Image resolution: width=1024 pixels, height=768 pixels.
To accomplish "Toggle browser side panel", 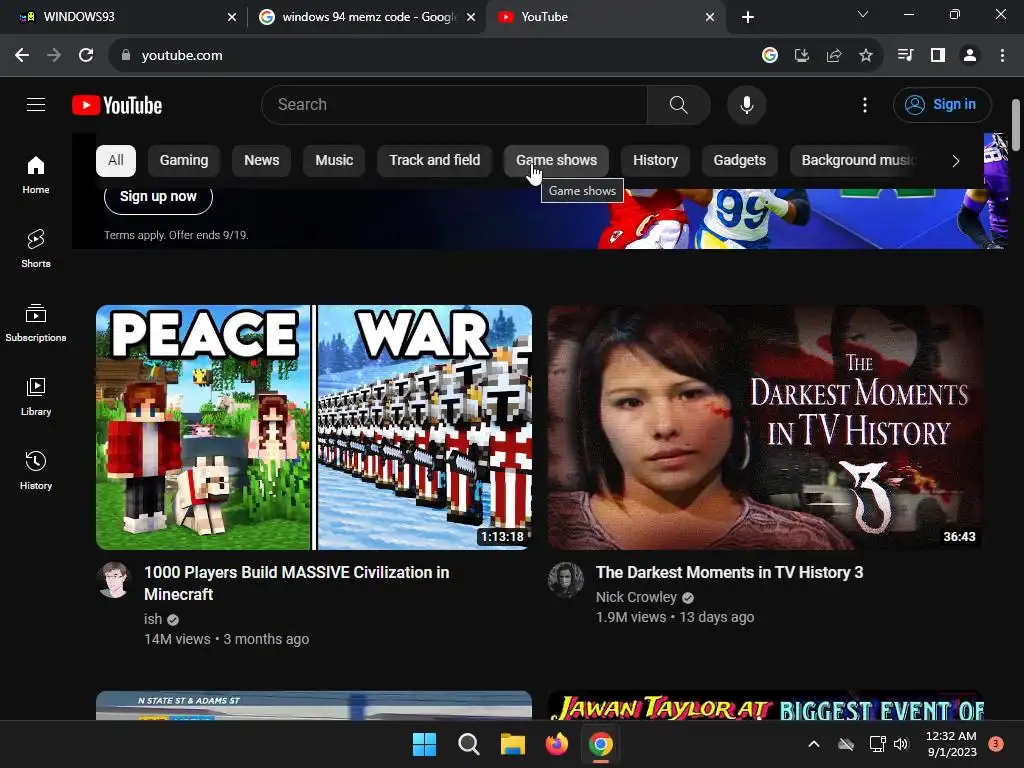I will click(x=938, y=56).
